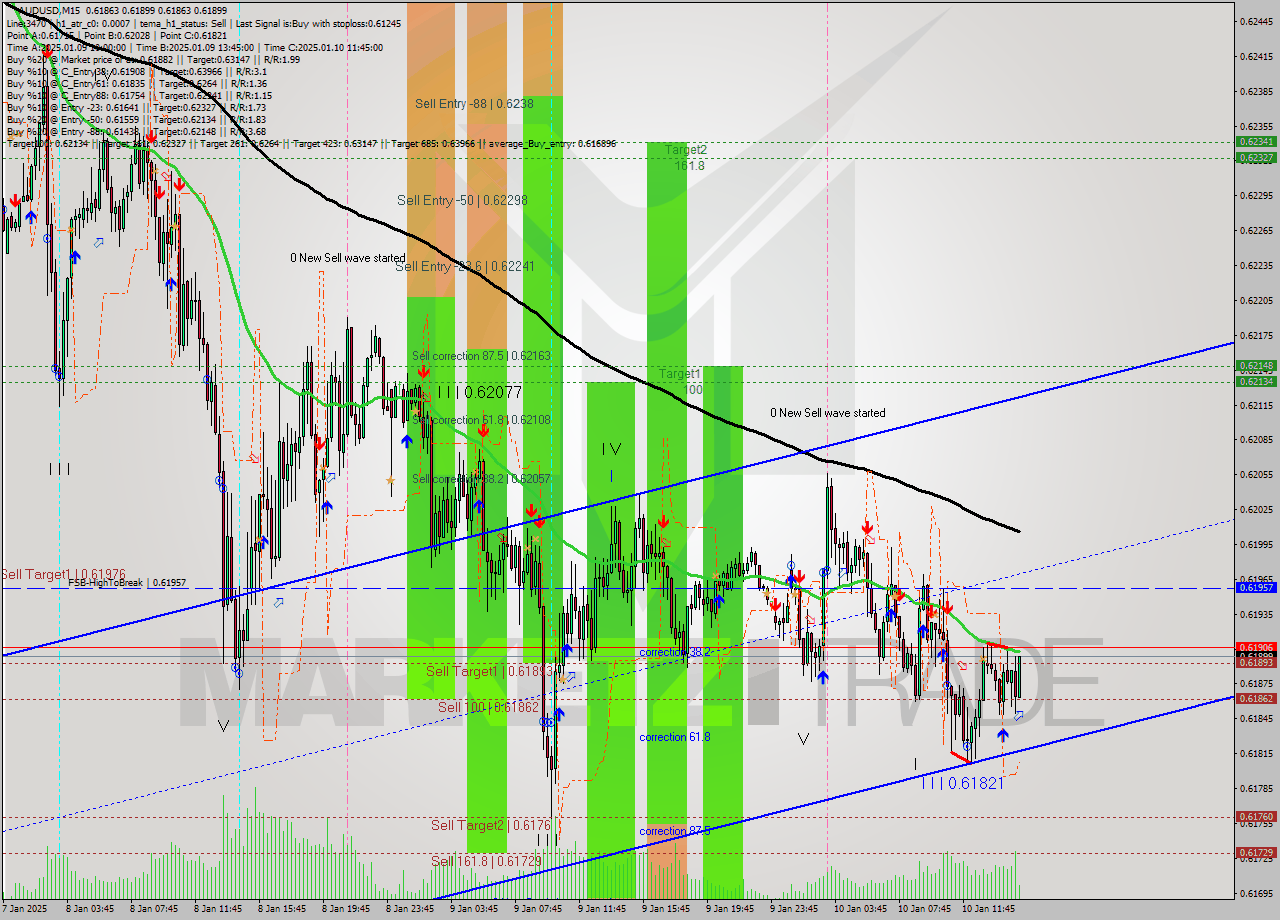Click the red 0.61862 price tag
Viewport: 1280px width, 920px height.
click(1256, 699)
